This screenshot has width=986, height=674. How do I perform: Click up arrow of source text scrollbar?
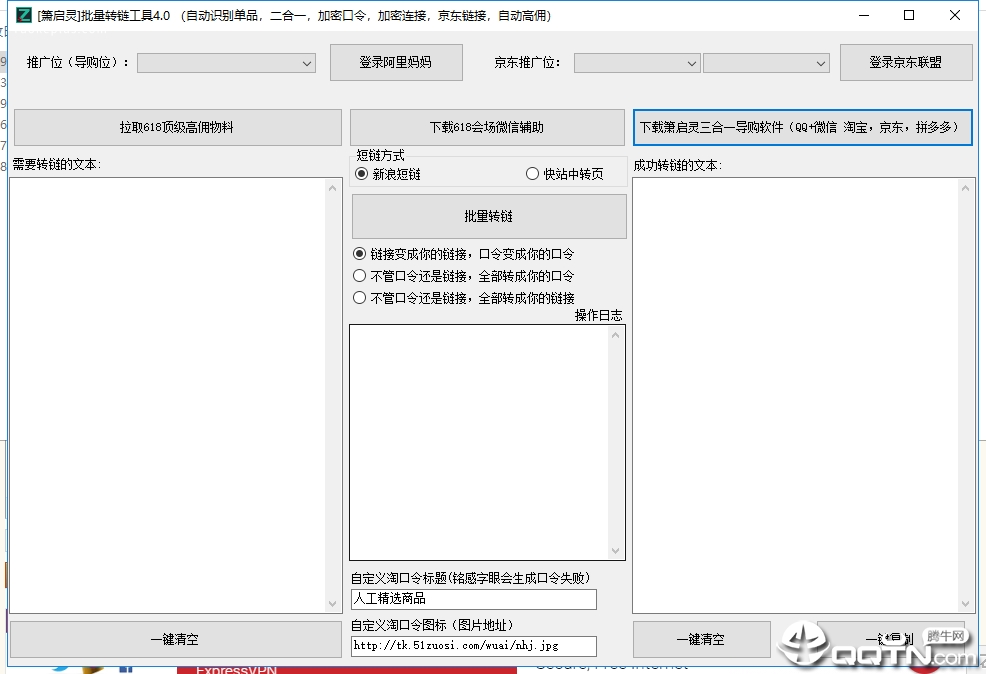333,188
